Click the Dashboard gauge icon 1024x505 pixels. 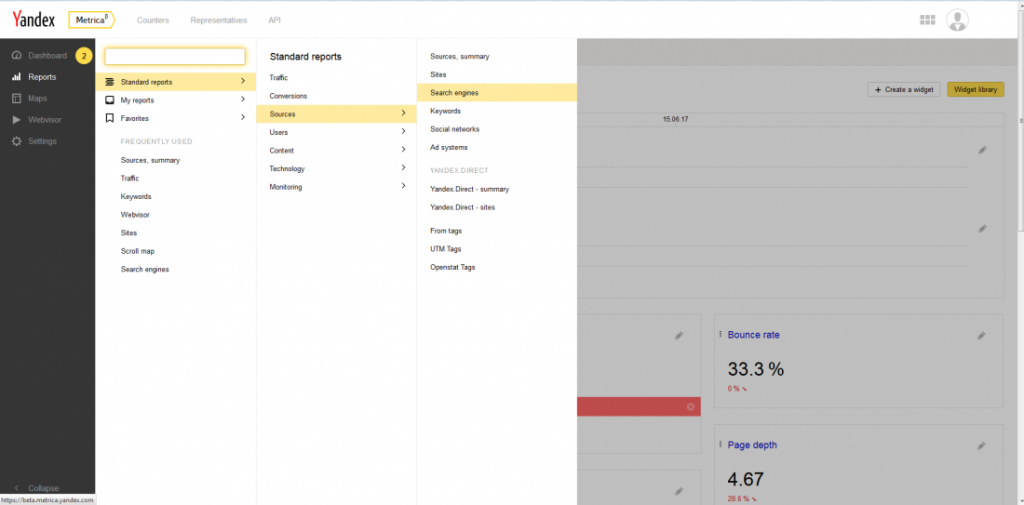pyautogui.click(x=17, y=56)
